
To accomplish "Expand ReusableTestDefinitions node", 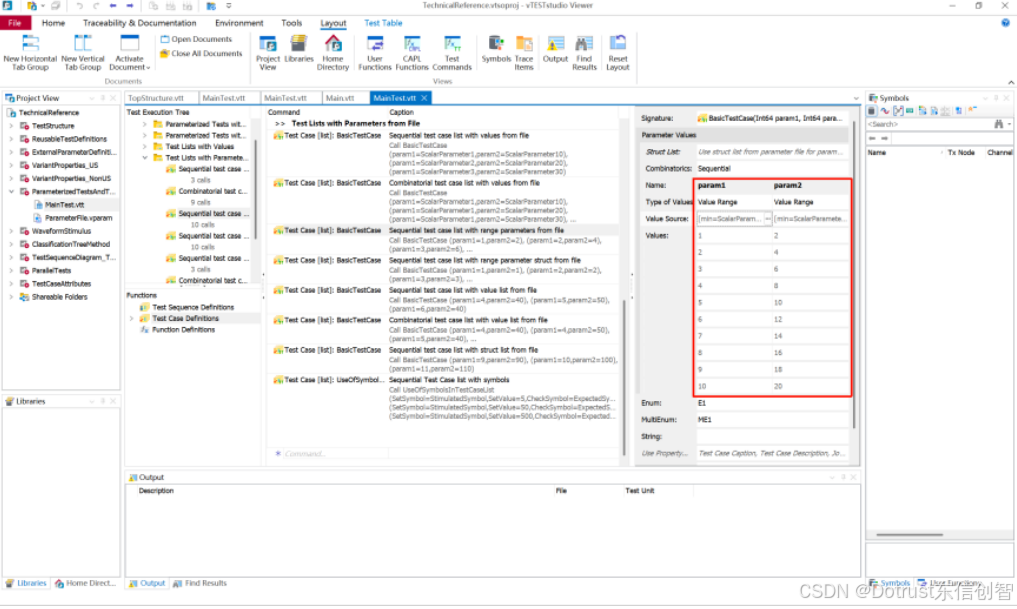I will [x=11, y=139].
